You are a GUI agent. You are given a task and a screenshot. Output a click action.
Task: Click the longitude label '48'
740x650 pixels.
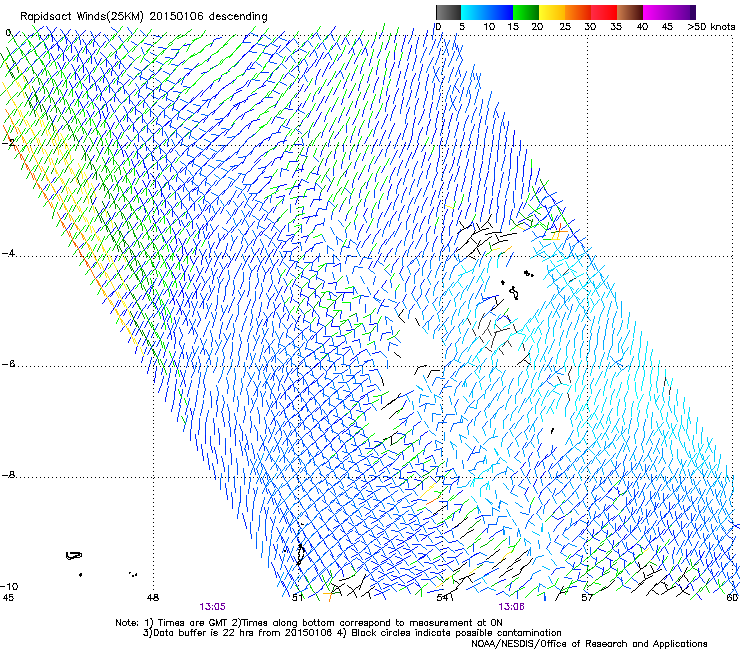click(x=153, y=598)
